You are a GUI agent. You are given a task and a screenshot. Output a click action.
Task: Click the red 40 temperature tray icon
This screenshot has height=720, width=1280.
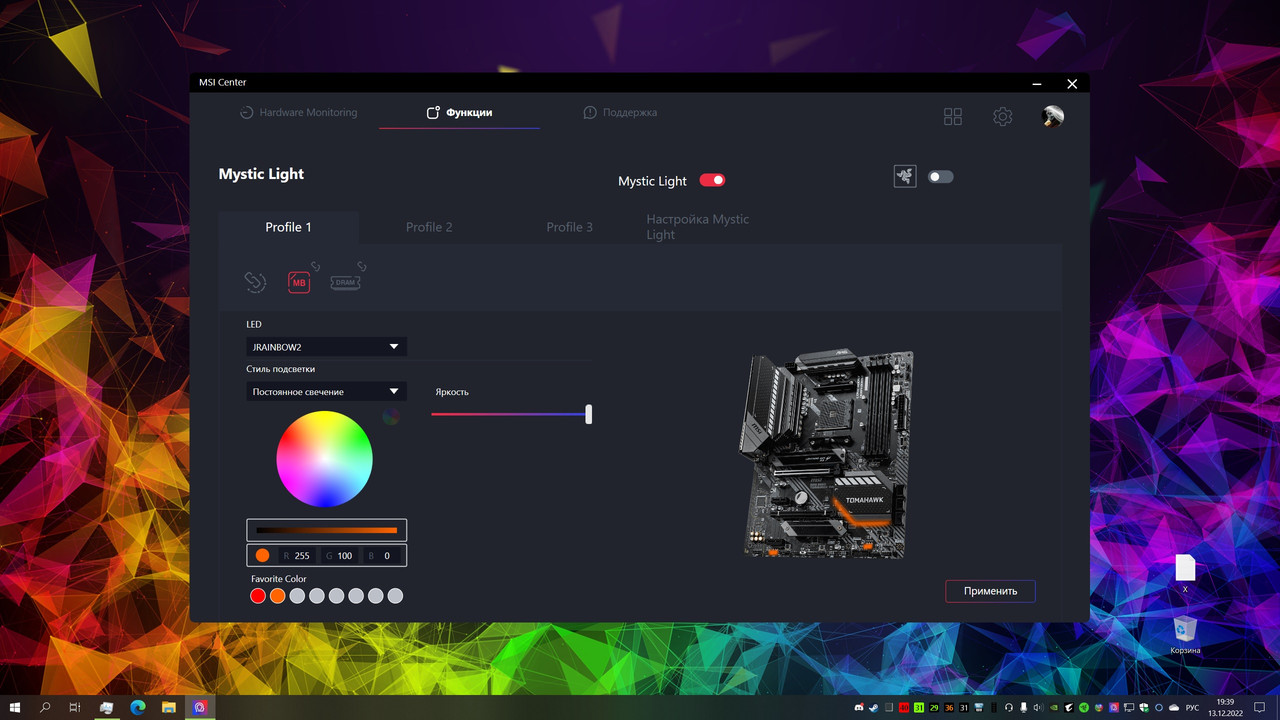[904, 708]
